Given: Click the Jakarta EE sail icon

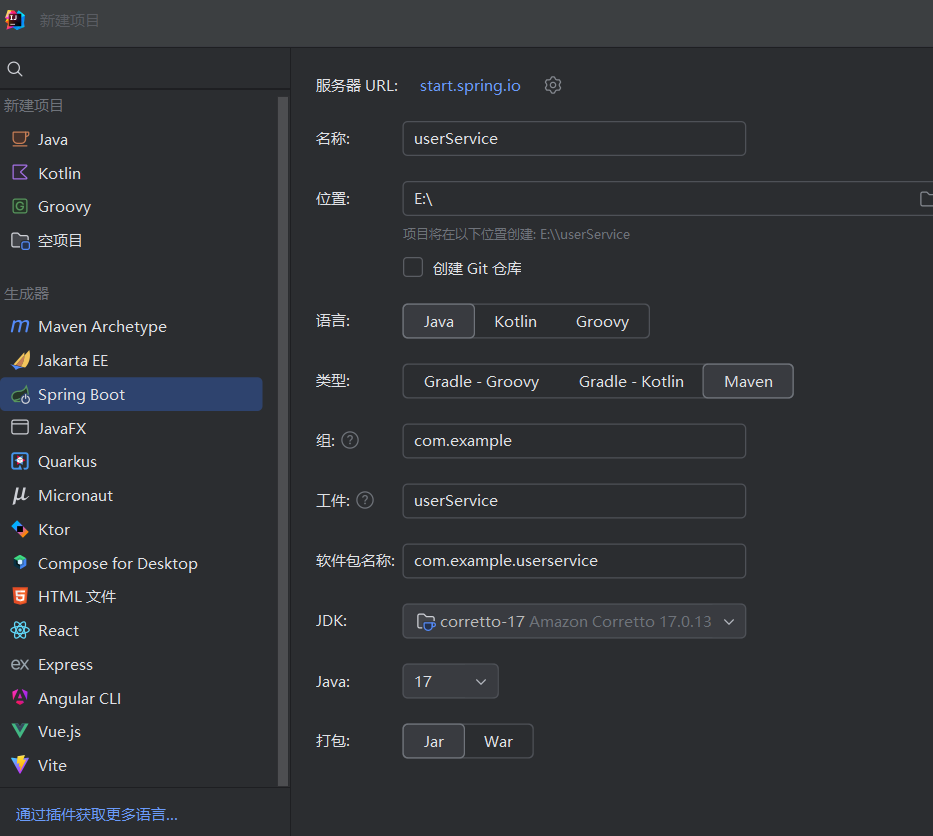Looking at the screenshot, I should pos(20,360).
